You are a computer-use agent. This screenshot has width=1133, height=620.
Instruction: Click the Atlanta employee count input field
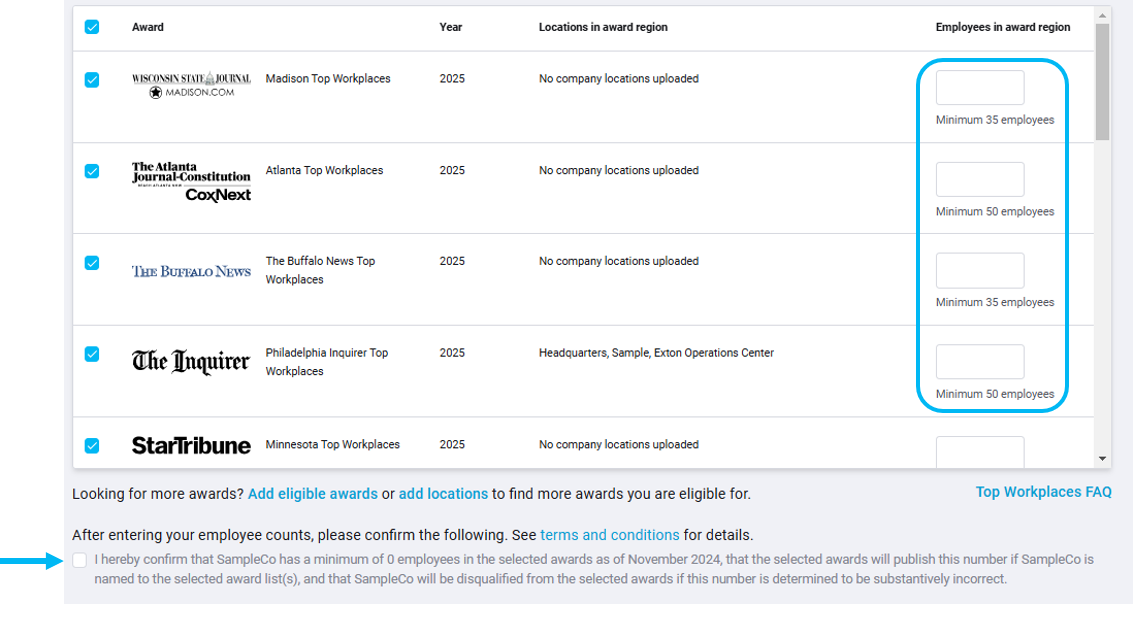click(979, 179)
